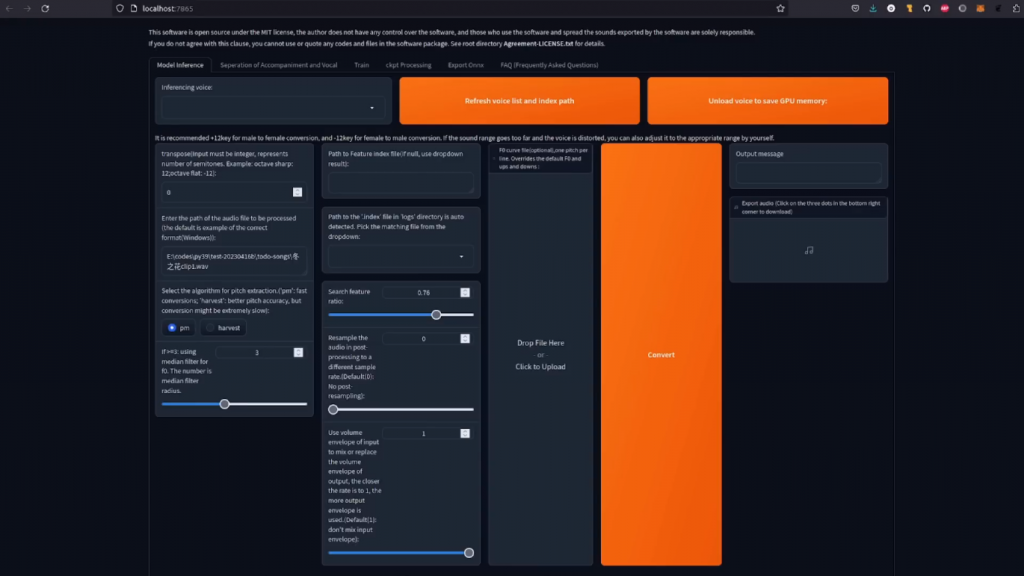Open the Seperation of Accompaniment and Vocal tab
This screenshot has width=1024, height=576.
279,65
